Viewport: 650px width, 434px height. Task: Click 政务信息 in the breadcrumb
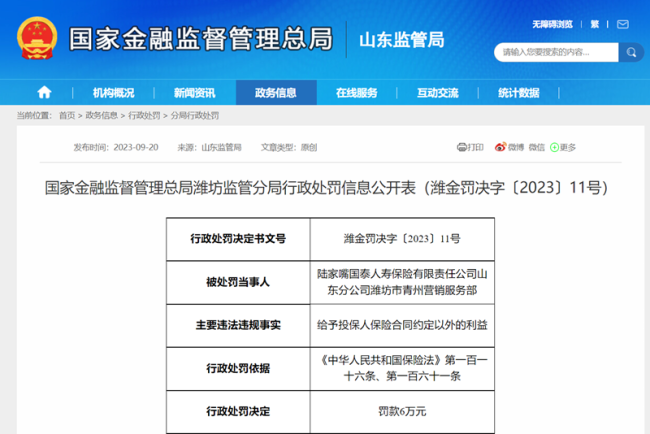tap(102, 116)
